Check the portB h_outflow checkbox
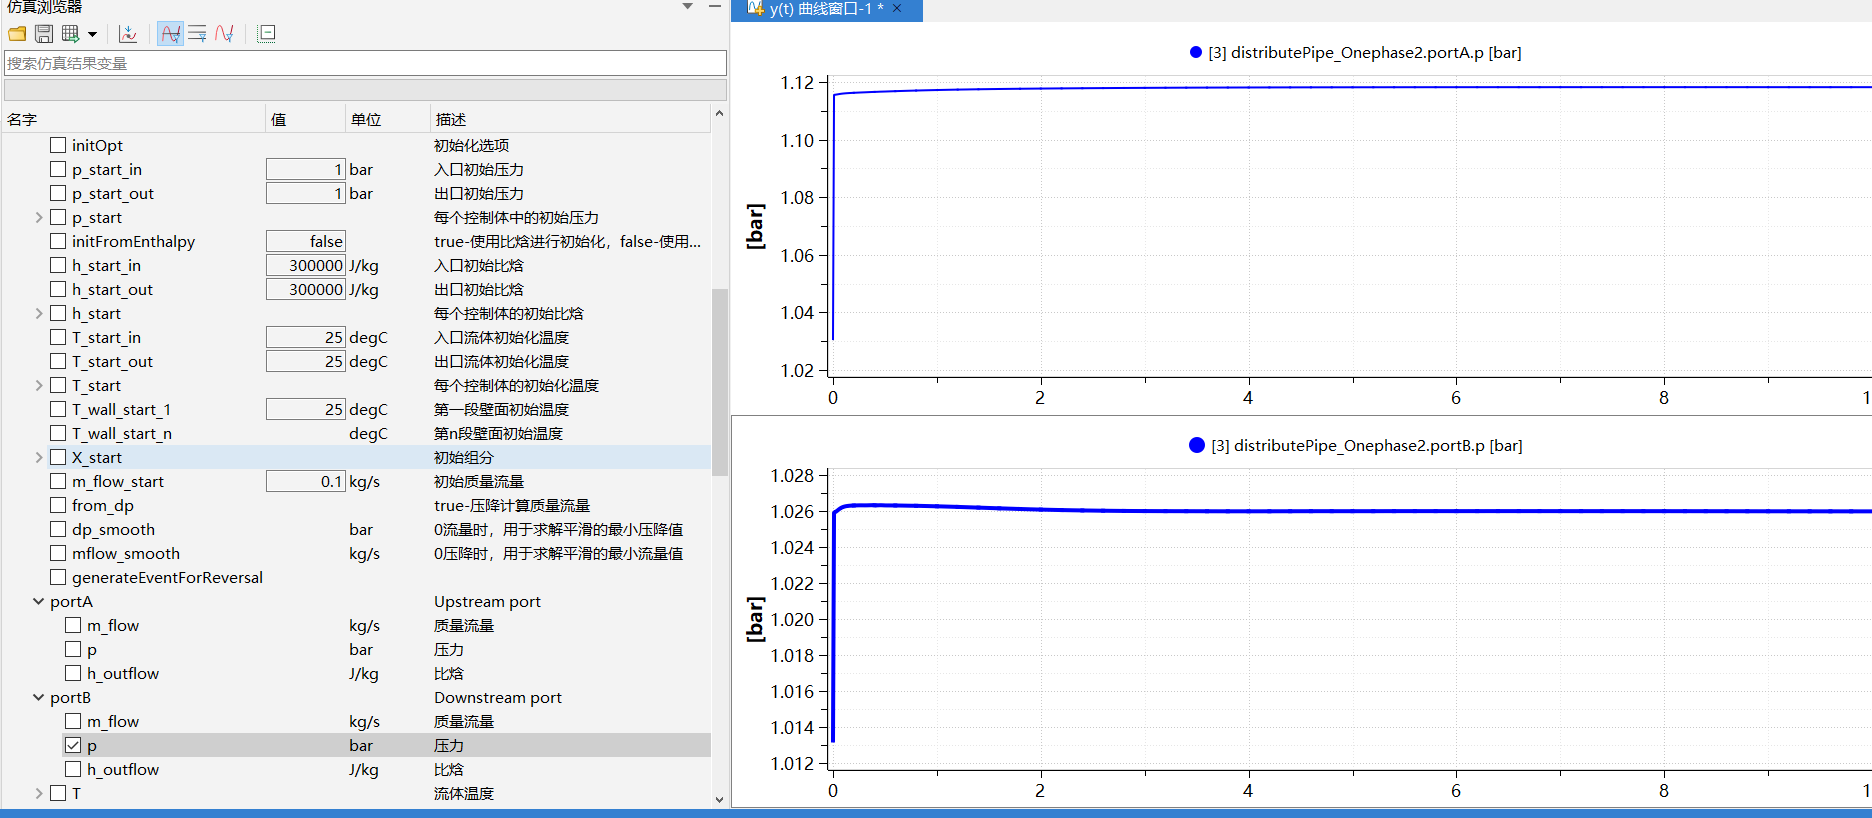Screen dimensions: 1872x818 coord(73,769)
